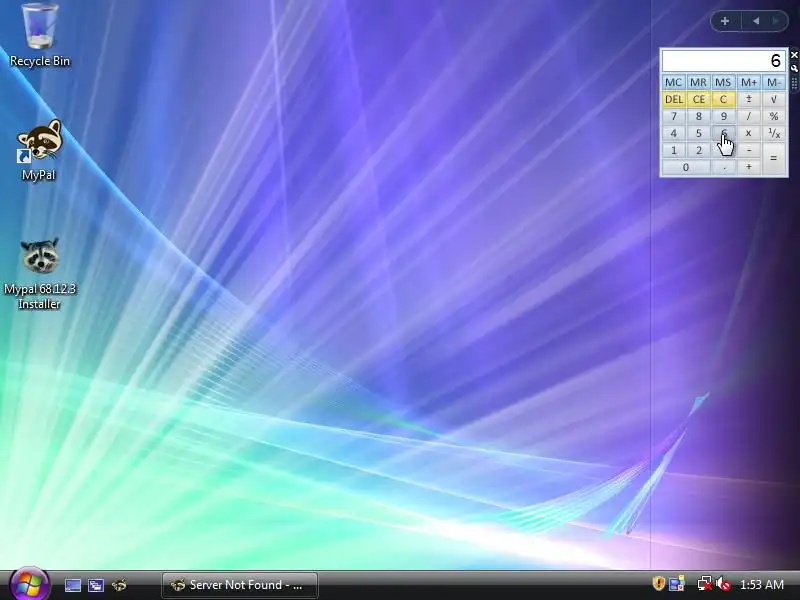Image resolution: width=800 pixels, height=600 pixels.
Task: Open Windows Security Alerts shield tray icon
Action: pyautogui.click(x=659, y=583)
